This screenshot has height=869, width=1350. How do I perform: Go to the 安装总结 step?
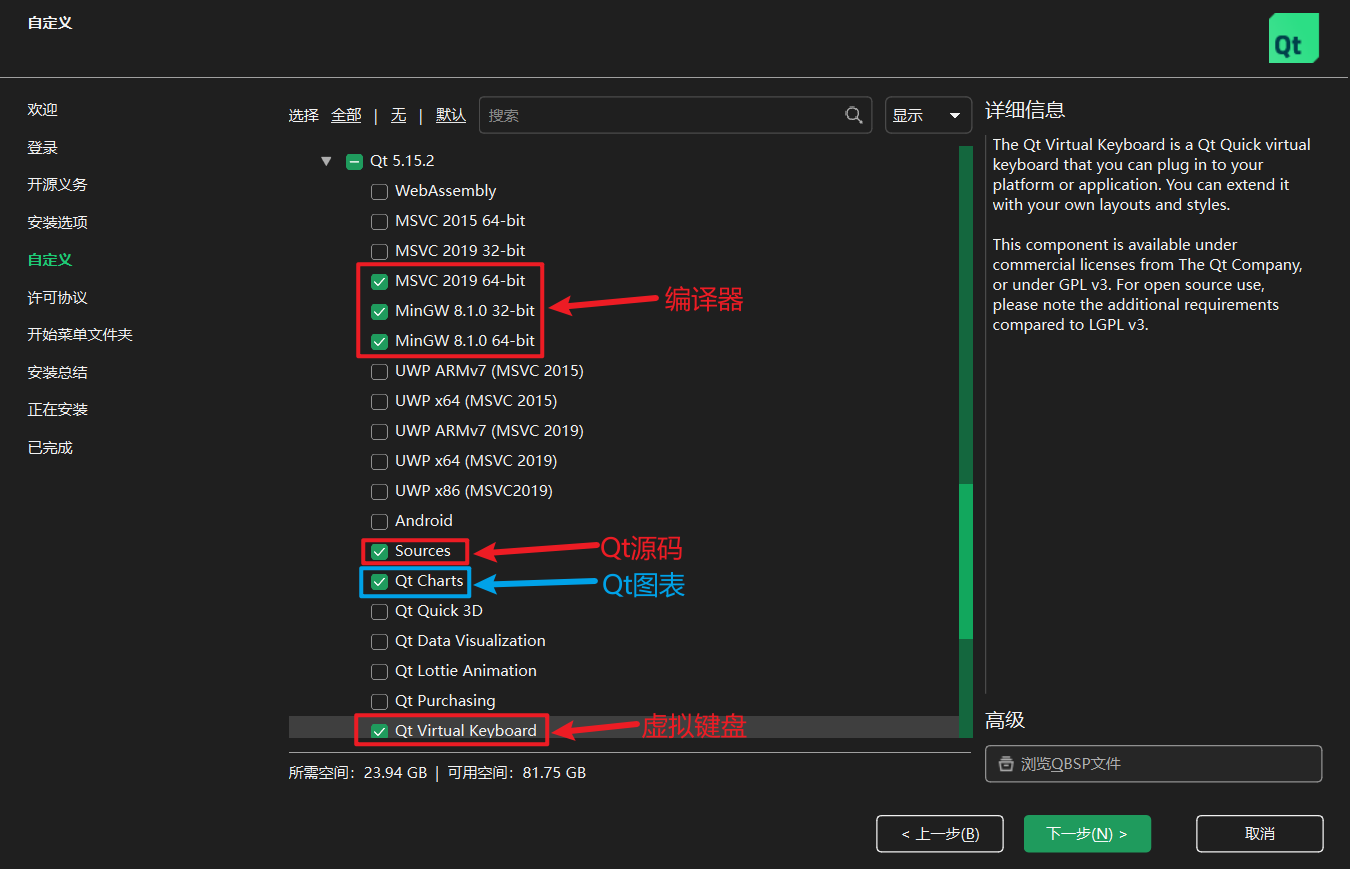click(58, 372)
